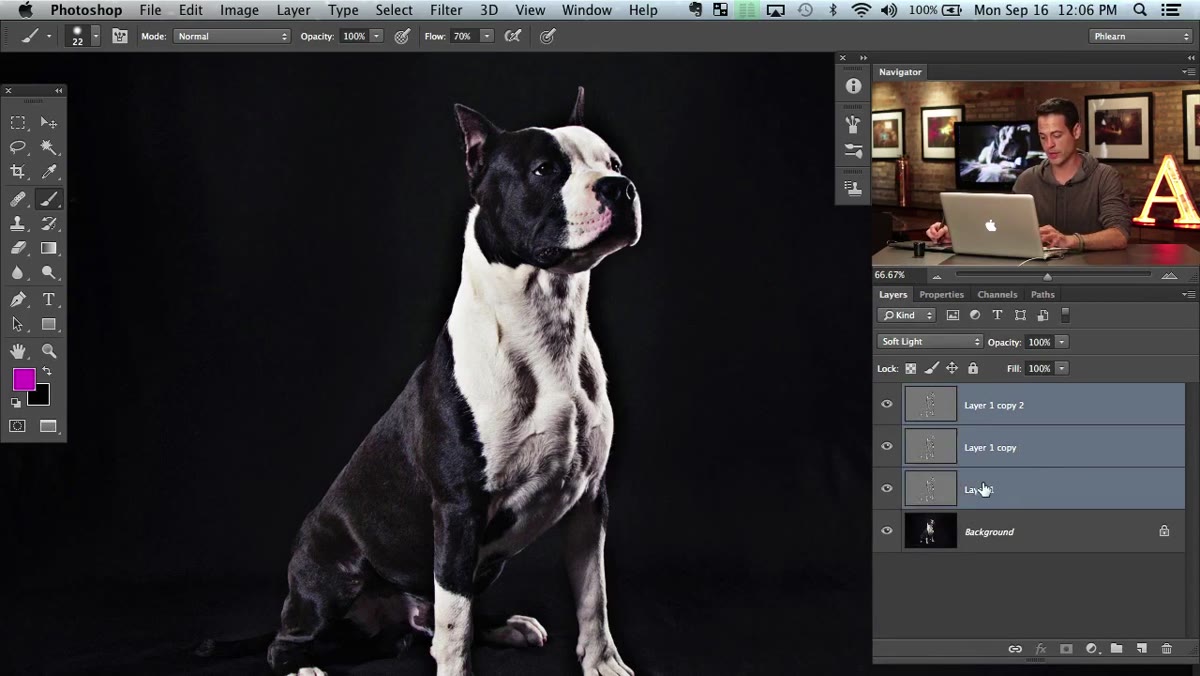Select the Blur tool
The height and width of the screenshot is (676, 1200).
pyautogui.click(x=18, y=273)
